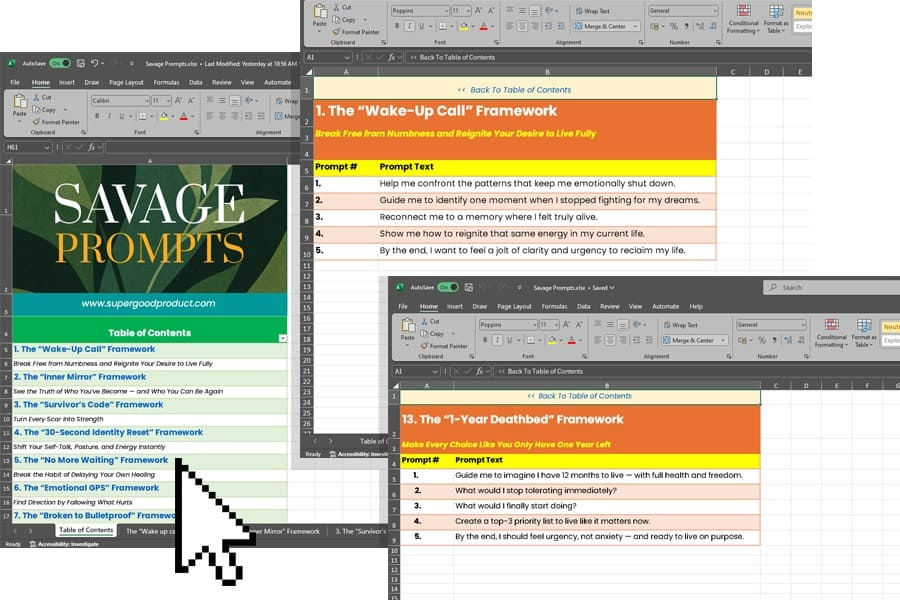
Task: Open Formulas tab in Table of Contents window
Action: [166, 83]
